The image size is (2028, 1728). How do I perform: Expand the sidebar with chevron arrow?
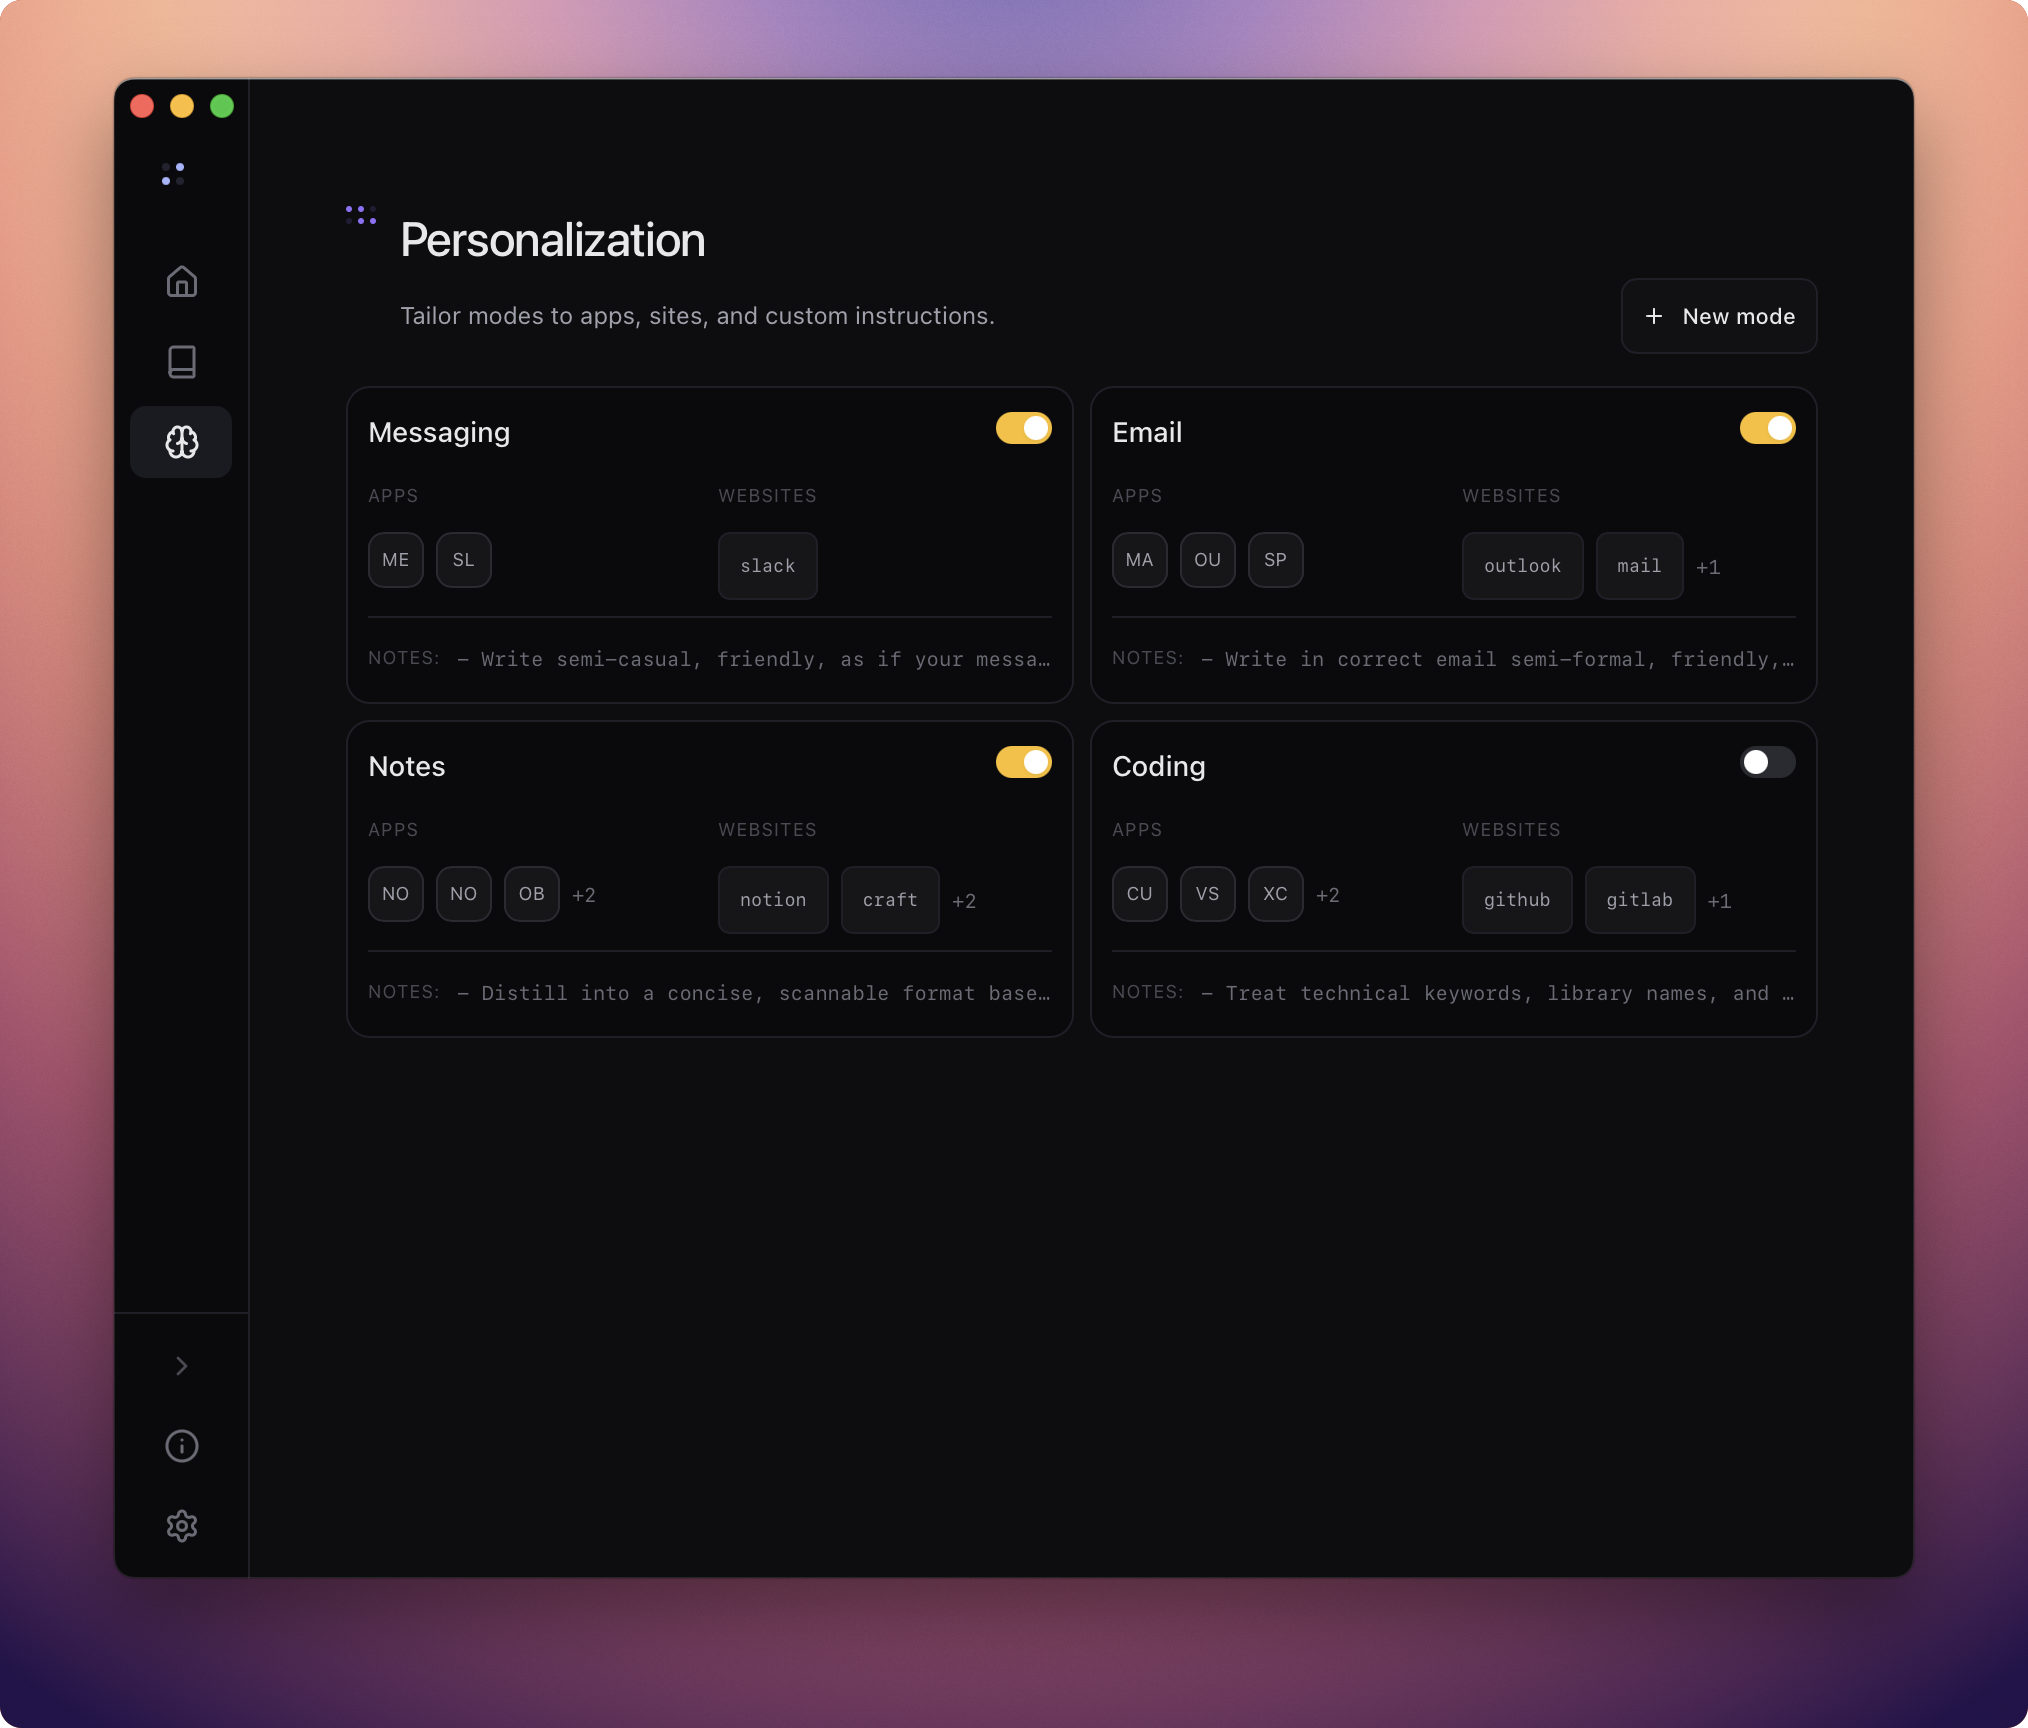[181, 1366]
